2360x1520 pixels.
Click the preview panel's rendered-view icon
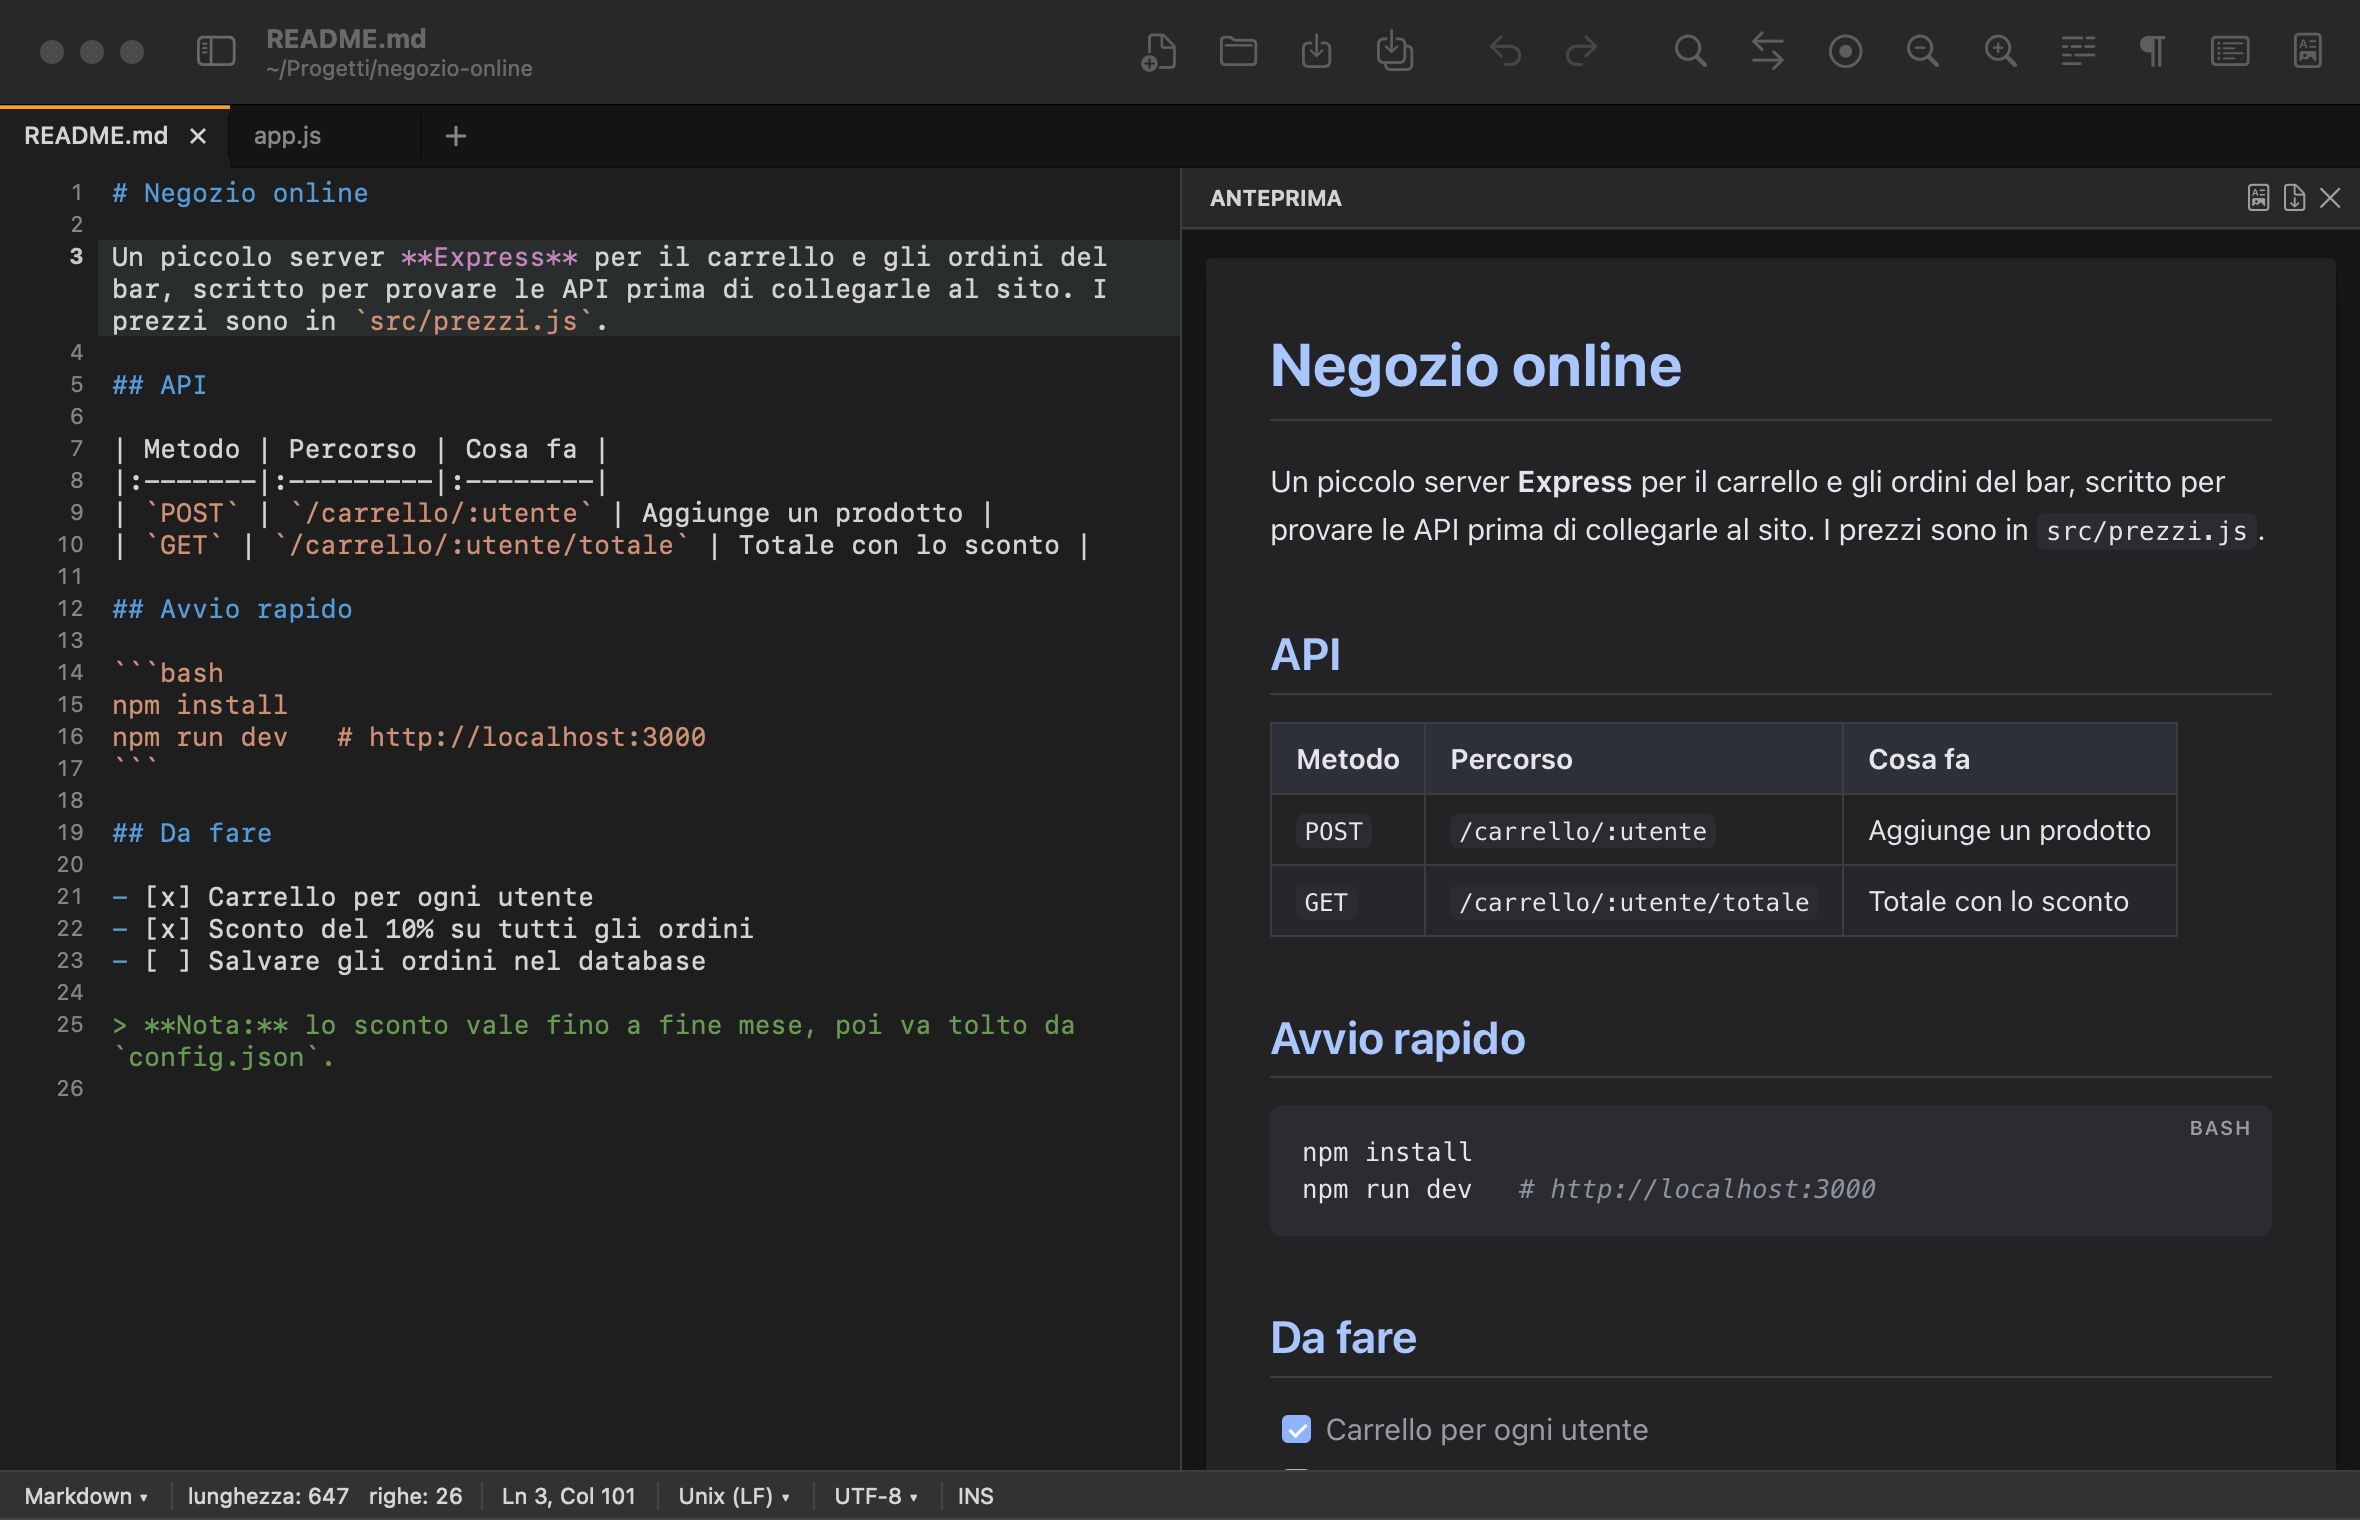coord(2258,198)
